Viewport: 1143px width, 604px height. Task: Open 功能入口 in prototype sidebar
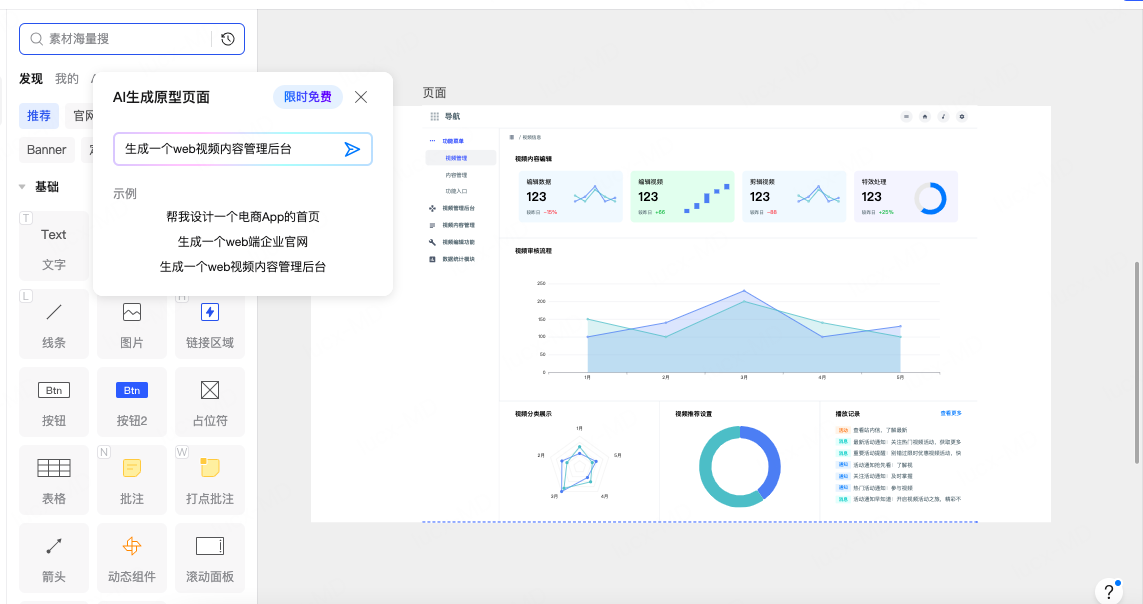coord(456,192)
